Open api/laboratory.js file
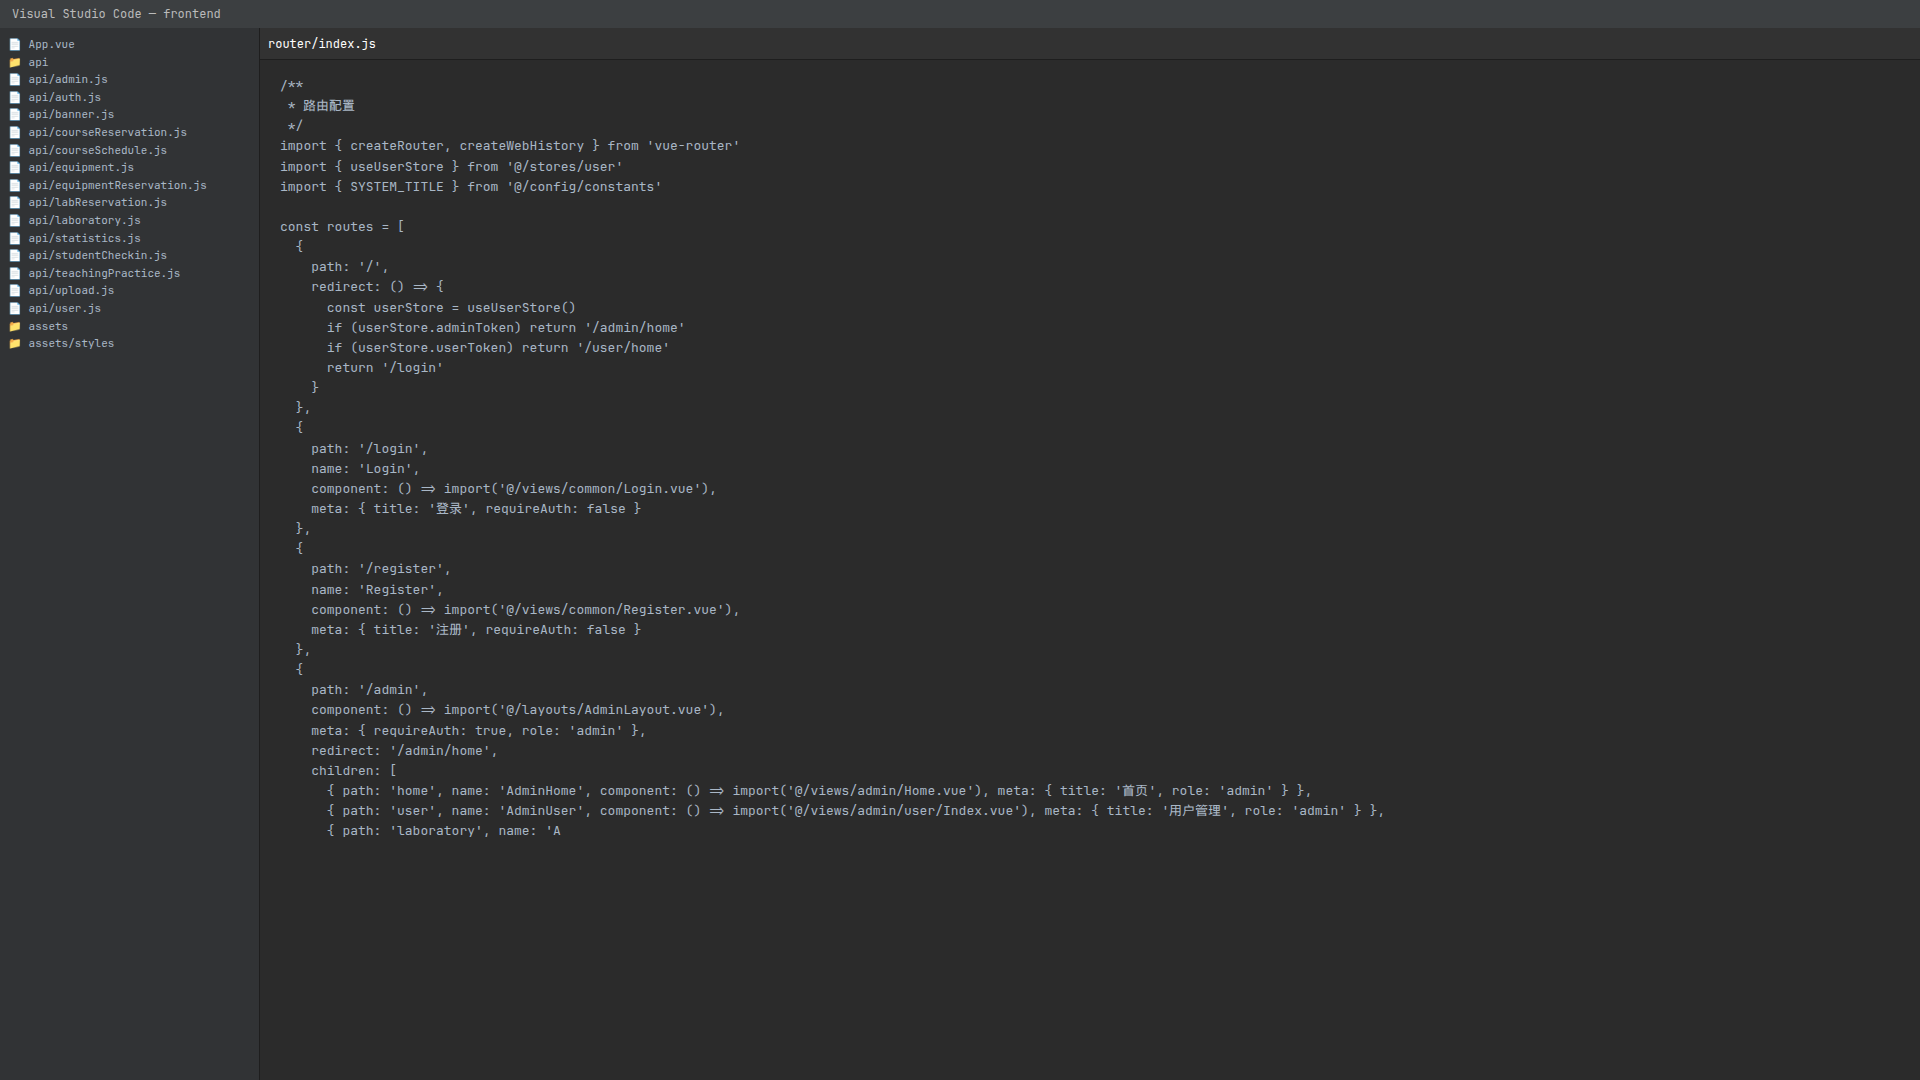Viewport: 1920px width, 1080px height. (84, 221)
